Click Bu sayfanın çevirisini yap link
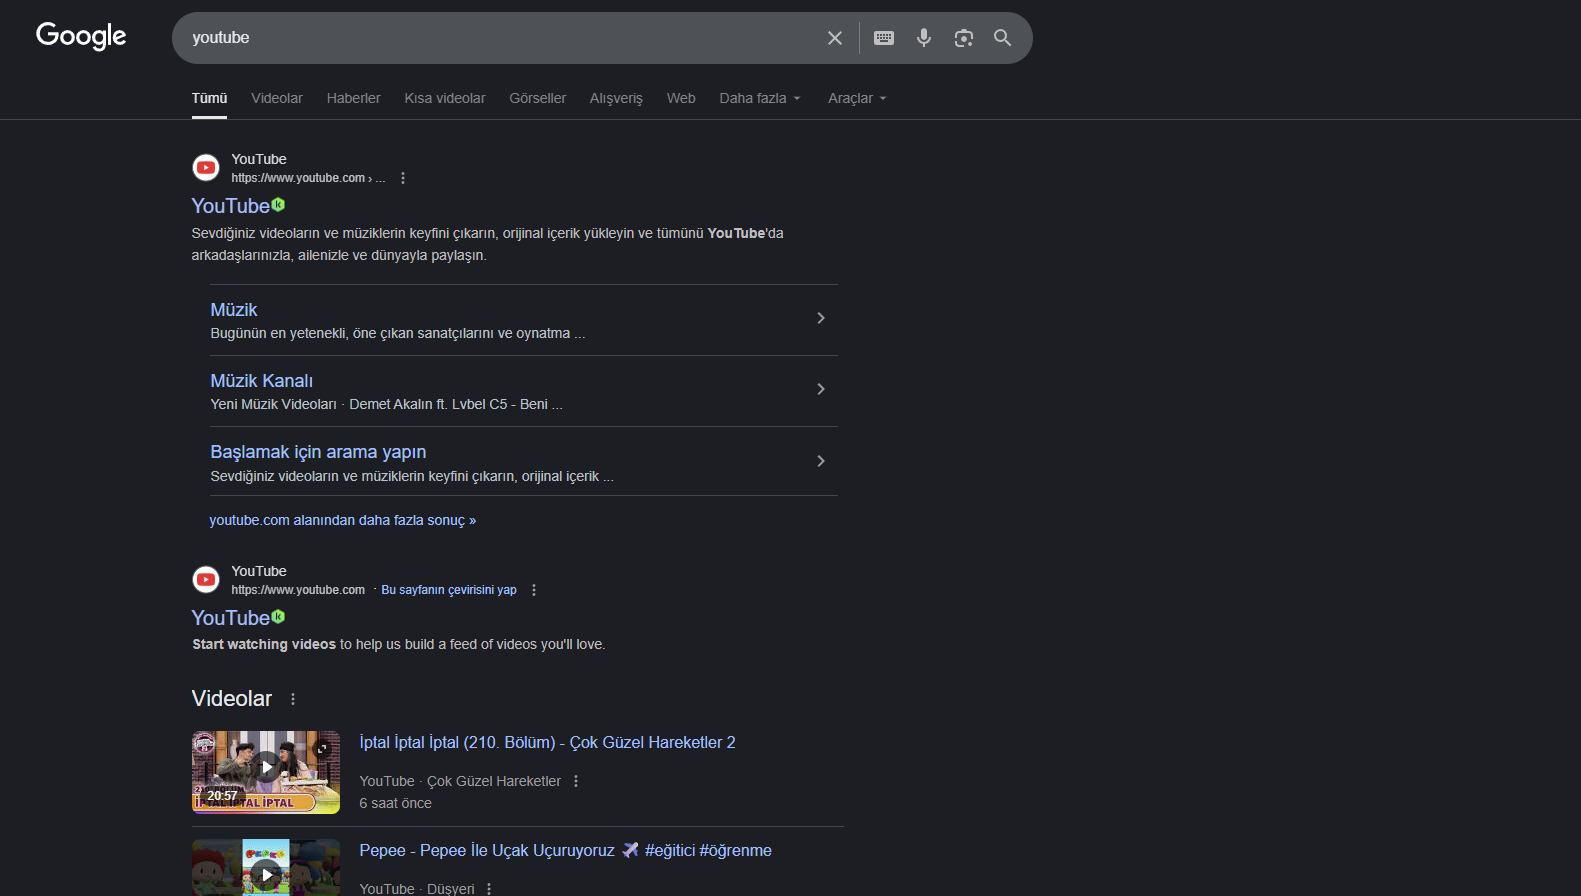 coord(449,590)
